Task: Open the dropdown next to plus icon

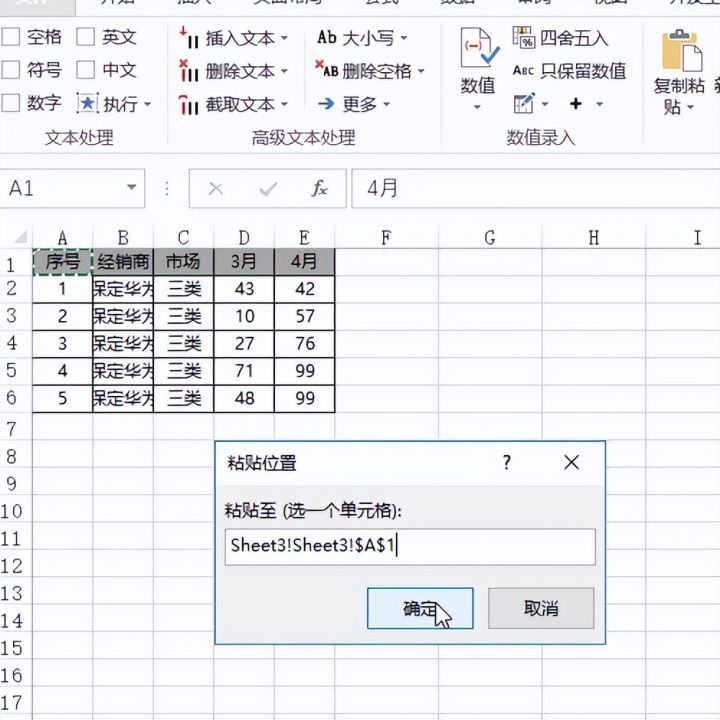Action: [x=600, y=104]
